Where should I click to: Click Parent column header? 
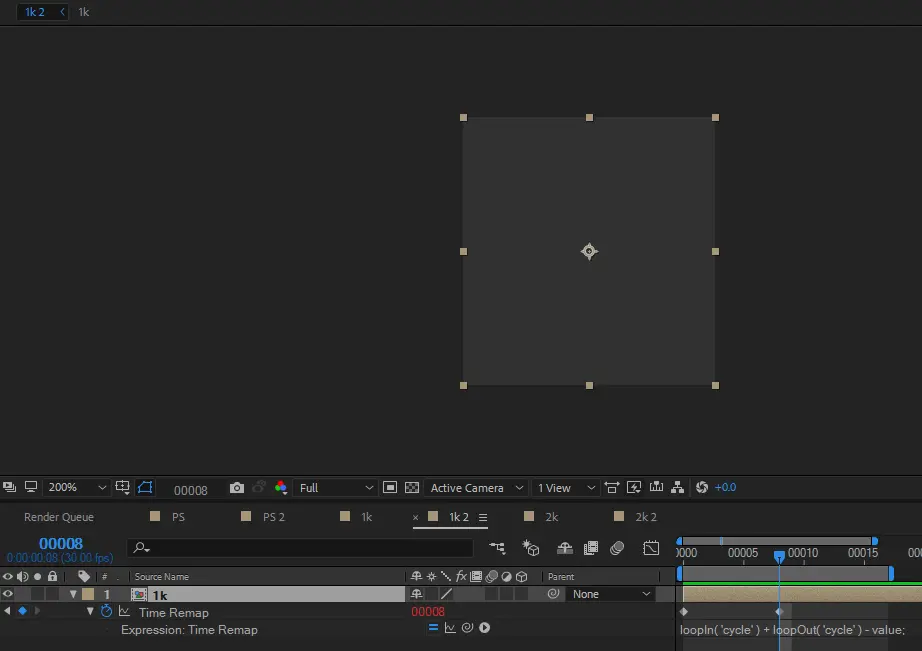click(560, 577)
